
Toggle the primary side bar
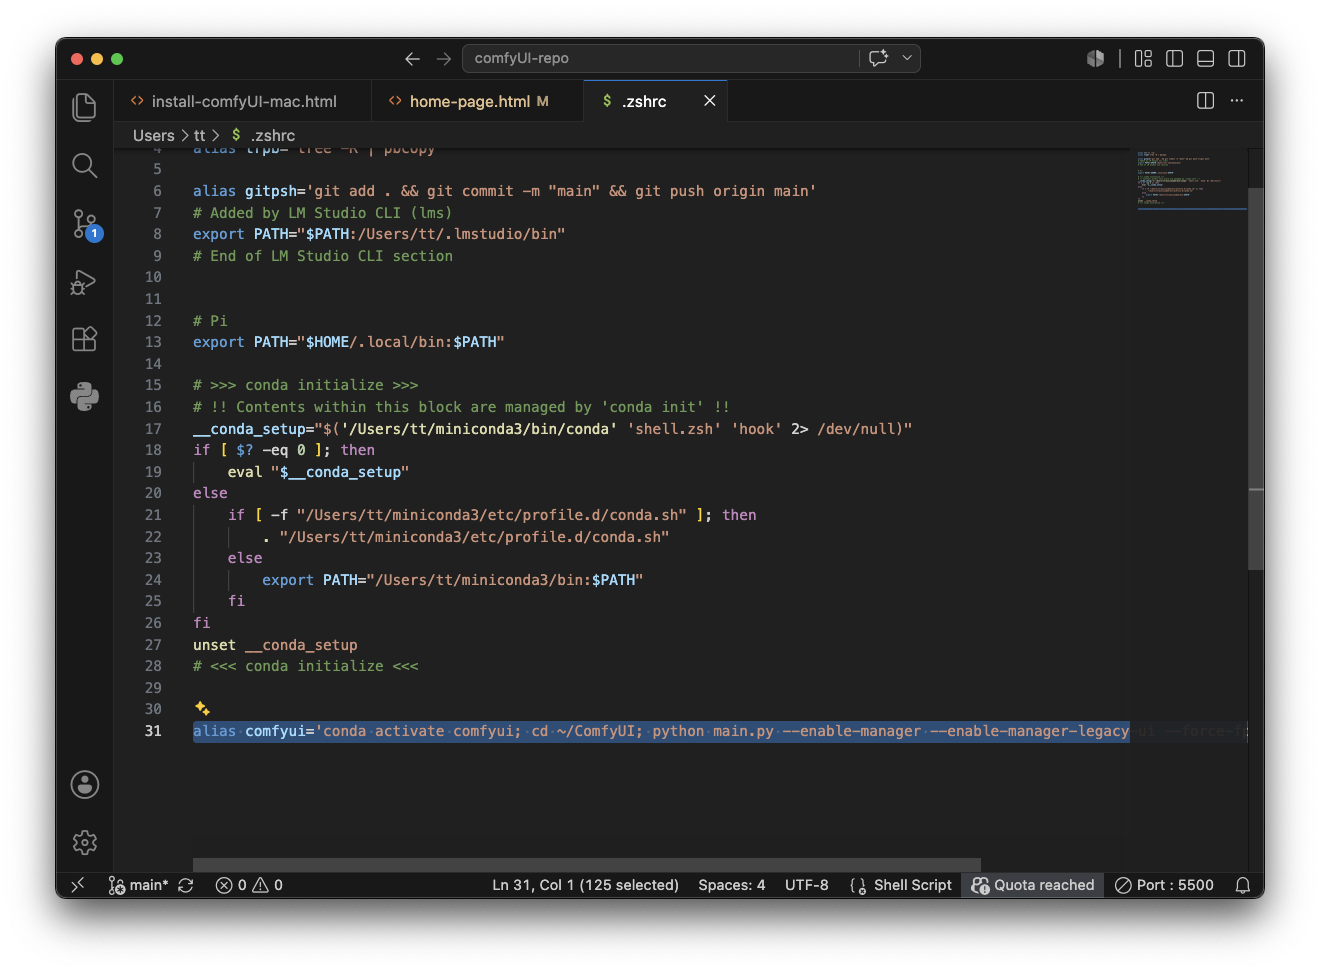[x=1175, y=59]
